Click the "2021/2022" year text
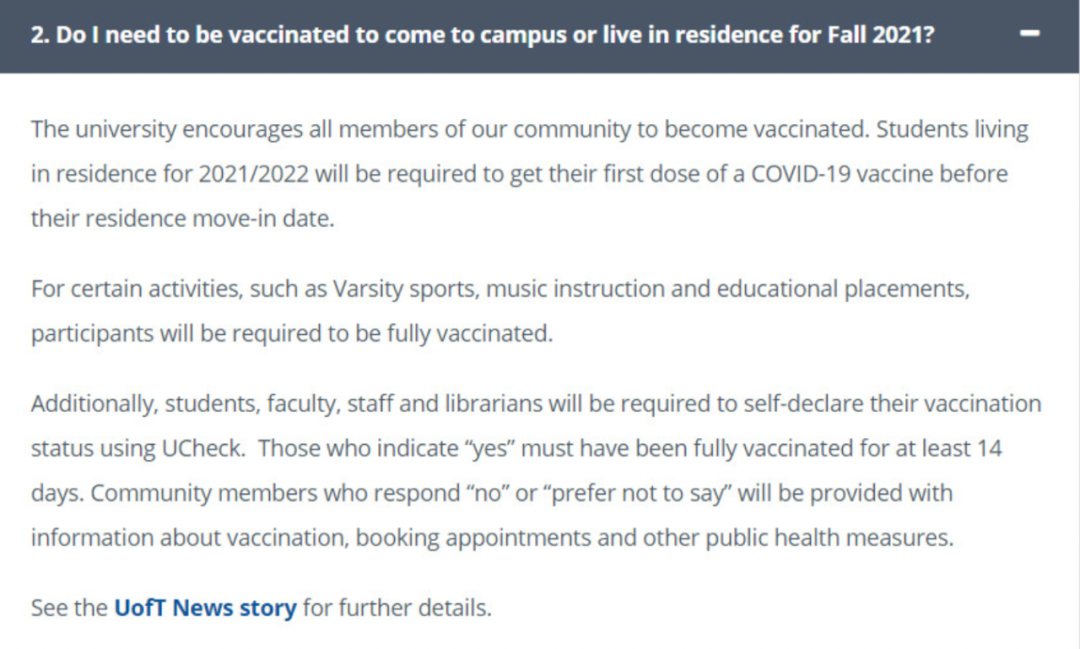The image size is (1080, 649). 253,174
